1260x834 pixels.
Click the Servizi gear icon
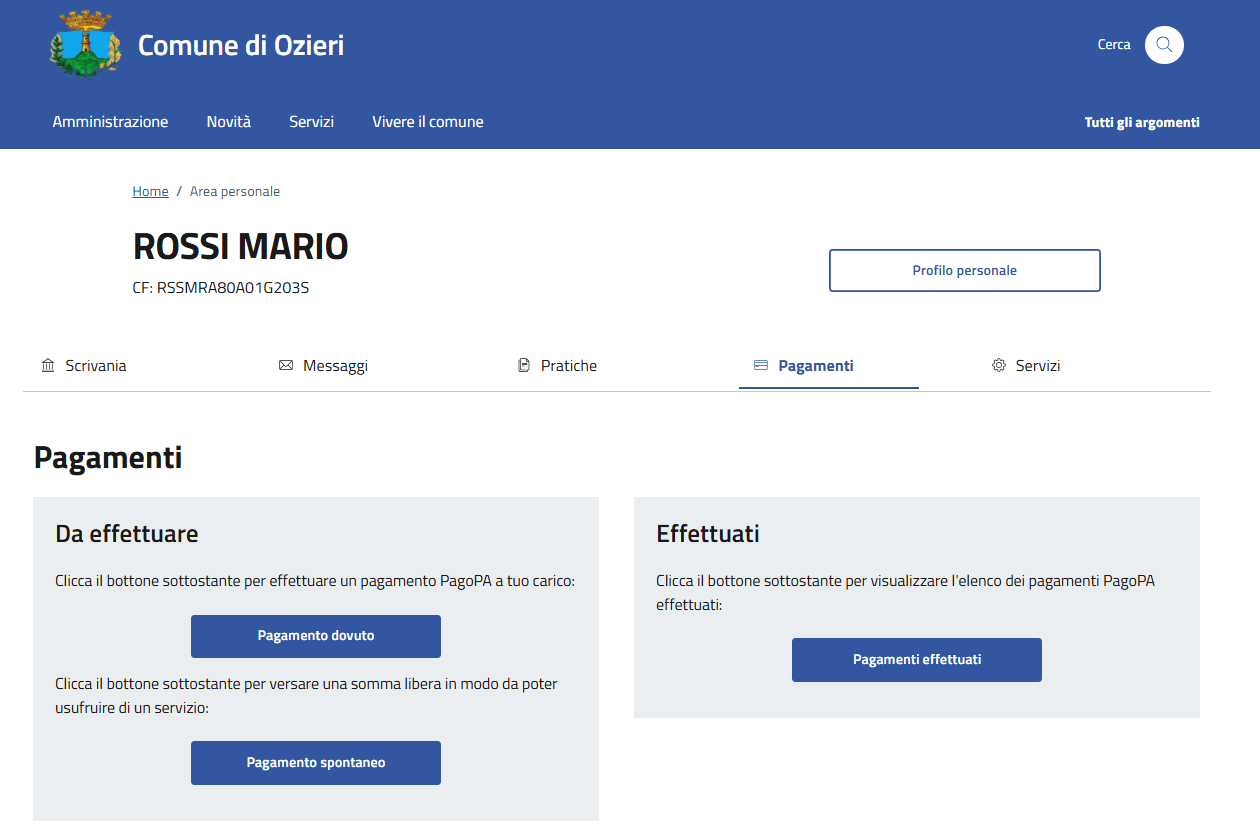pos(998,366)
